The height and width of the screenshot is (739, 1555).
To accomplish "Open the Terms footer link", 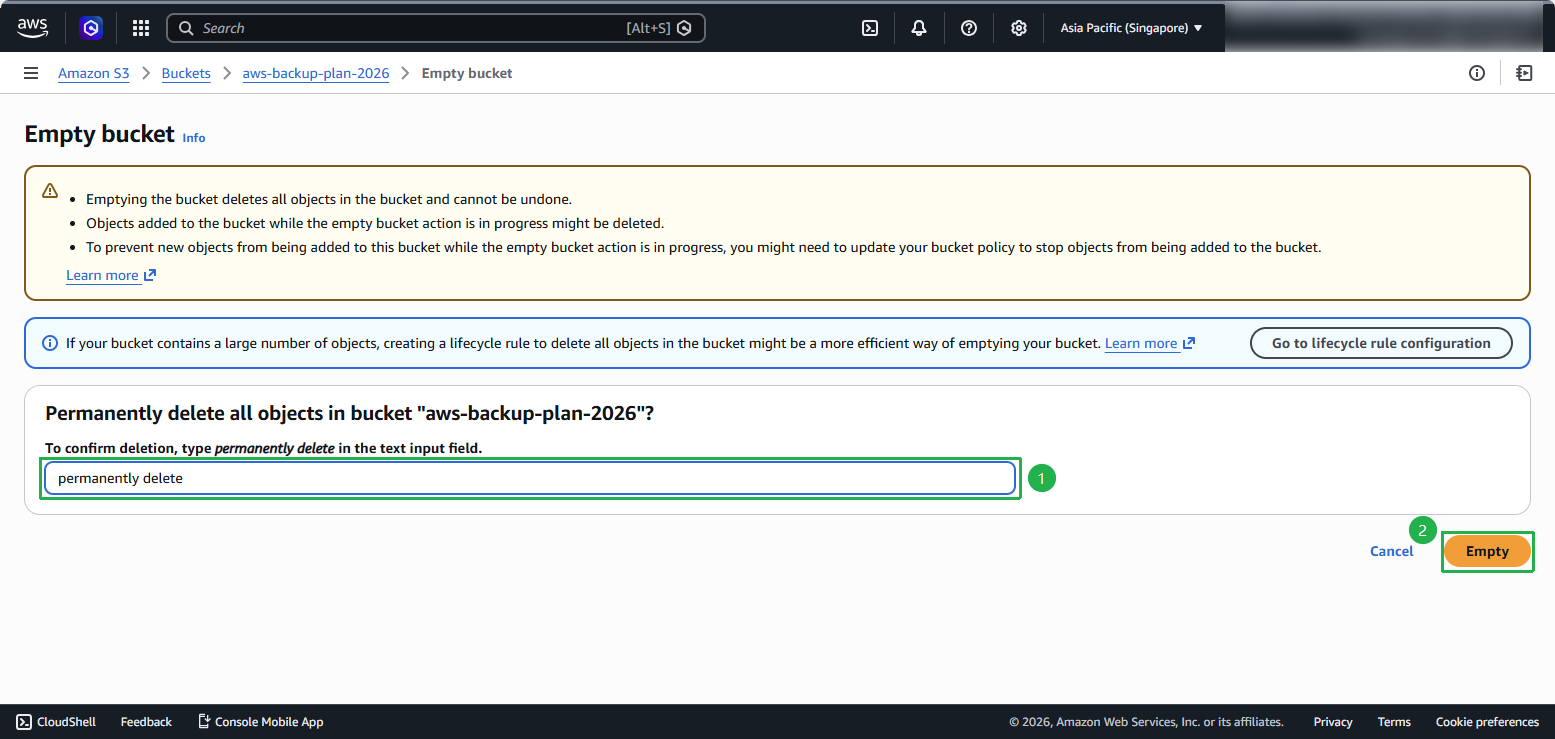I will [x=1394, y=722].
